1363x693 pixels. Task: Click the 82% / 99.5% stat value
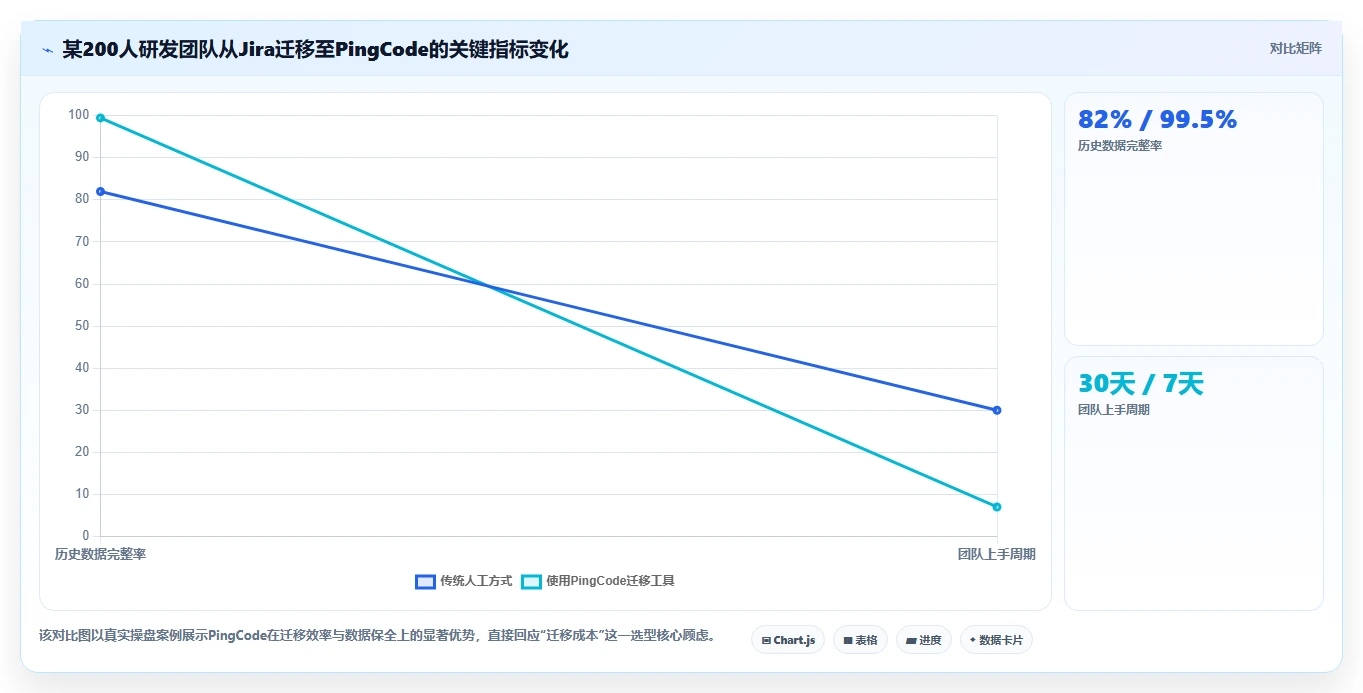[1157, 120]
